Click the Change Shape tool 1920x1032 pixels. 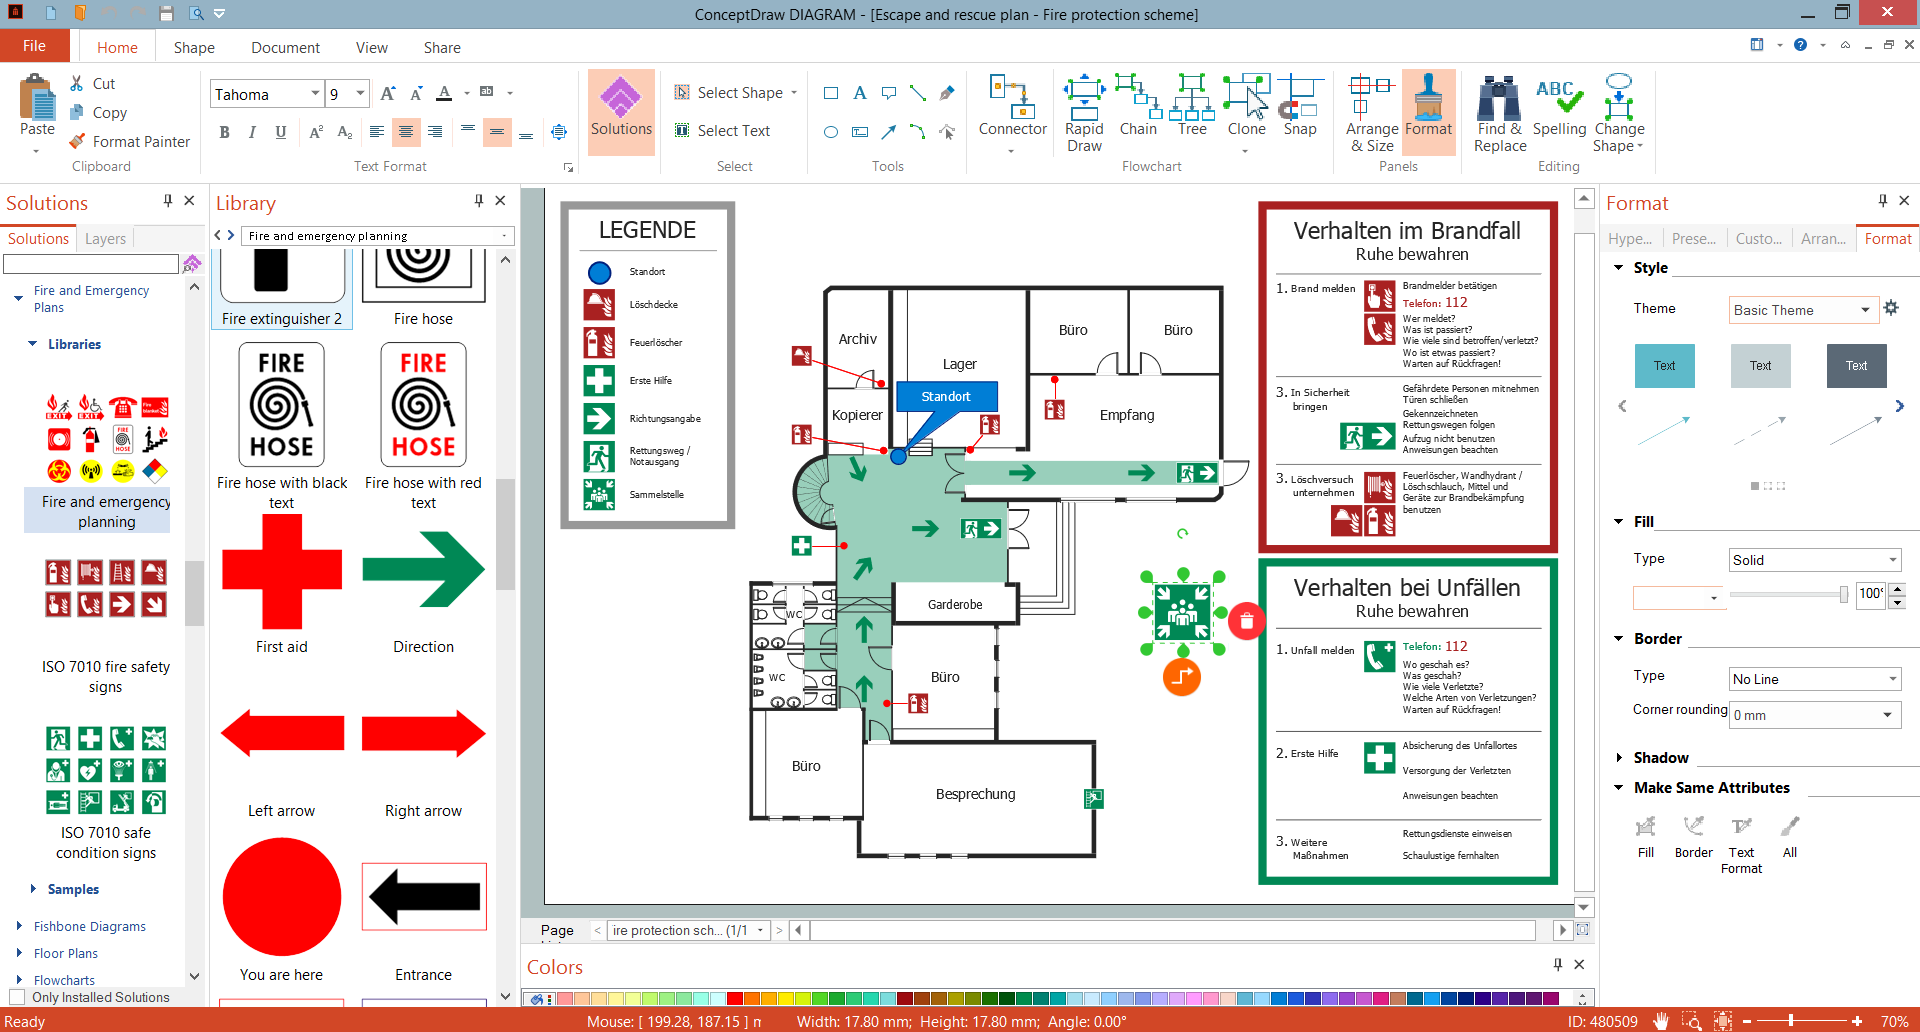(1619, 110)
